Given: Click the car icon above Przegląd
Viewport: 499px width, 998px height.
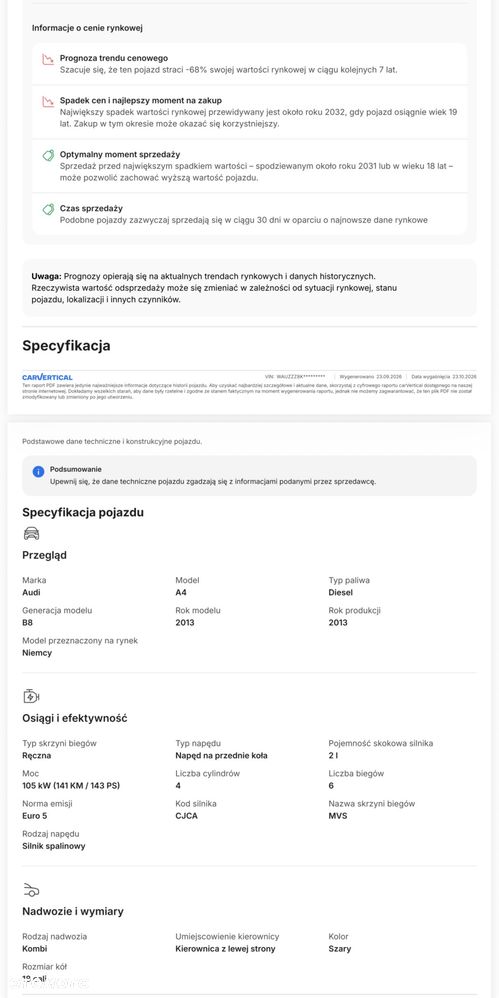Looking at the screenshot, I should (31, 533).
